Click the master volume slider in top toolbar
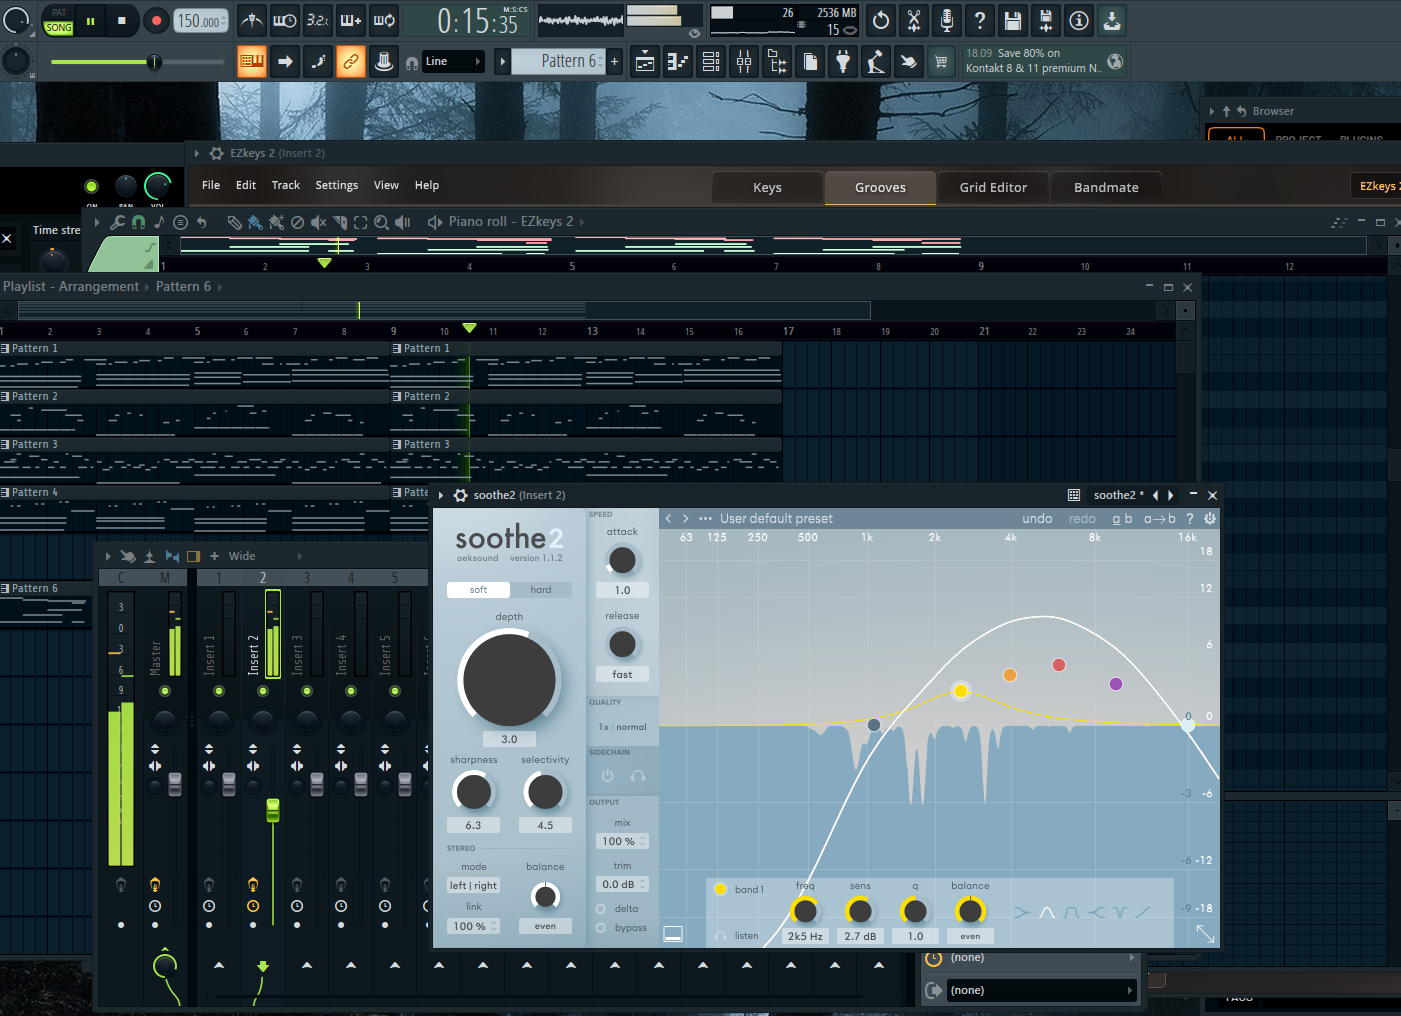 coord(138,62)
